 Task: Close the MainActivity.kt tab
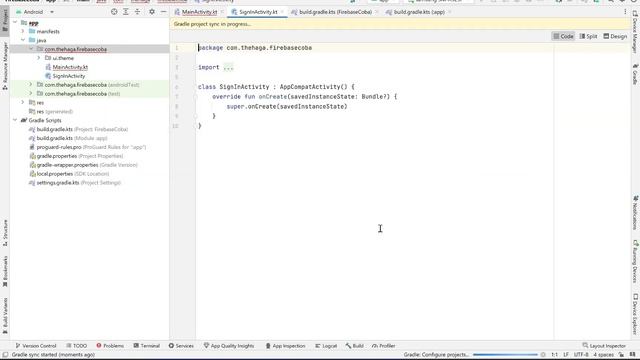coord(222,12)
